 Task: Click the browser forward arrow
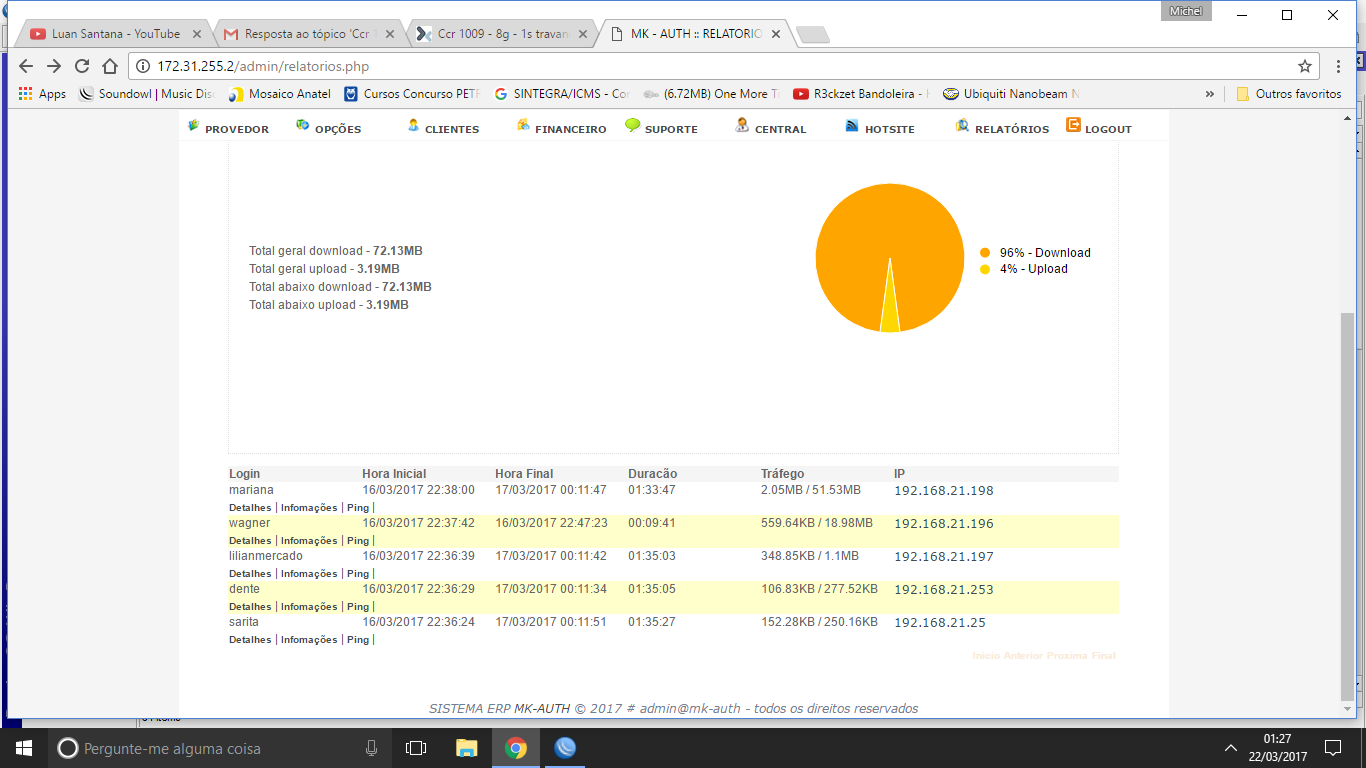[54, 66]
